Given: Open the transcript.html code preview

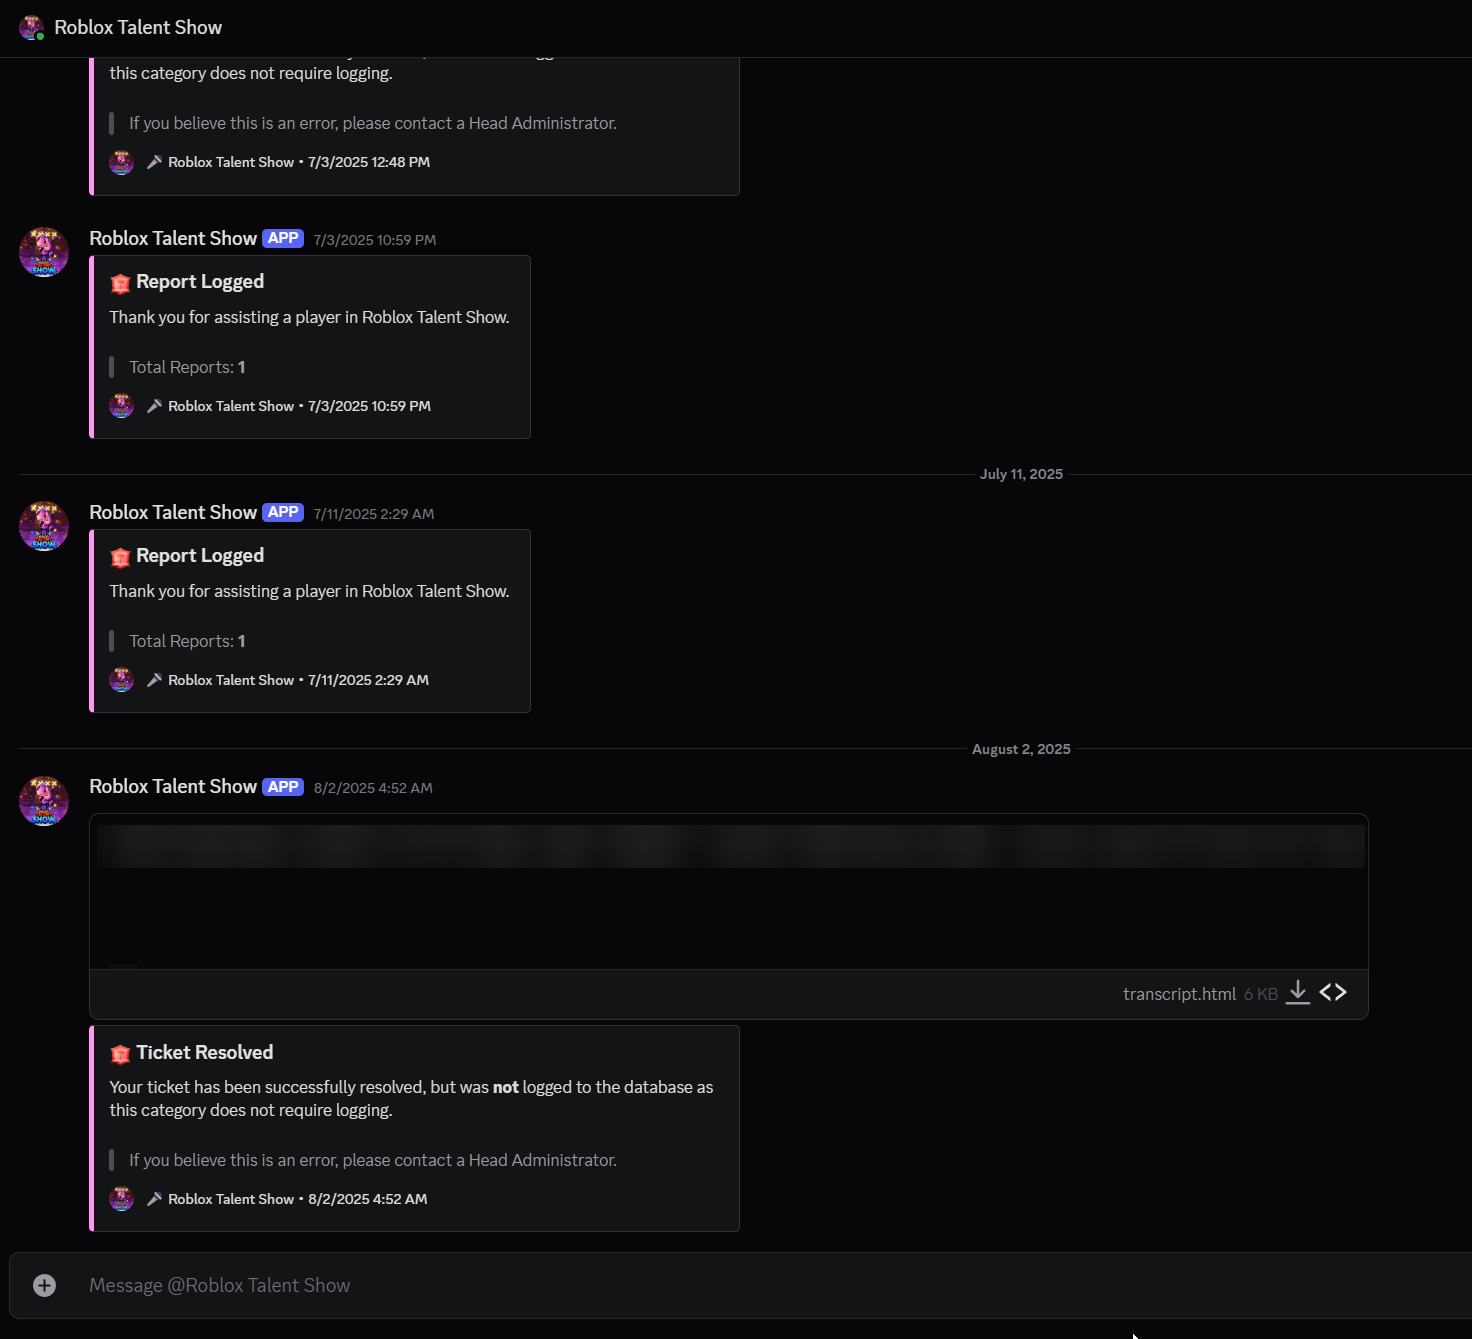Looking at the screenshot, I should coord(1333,992).
